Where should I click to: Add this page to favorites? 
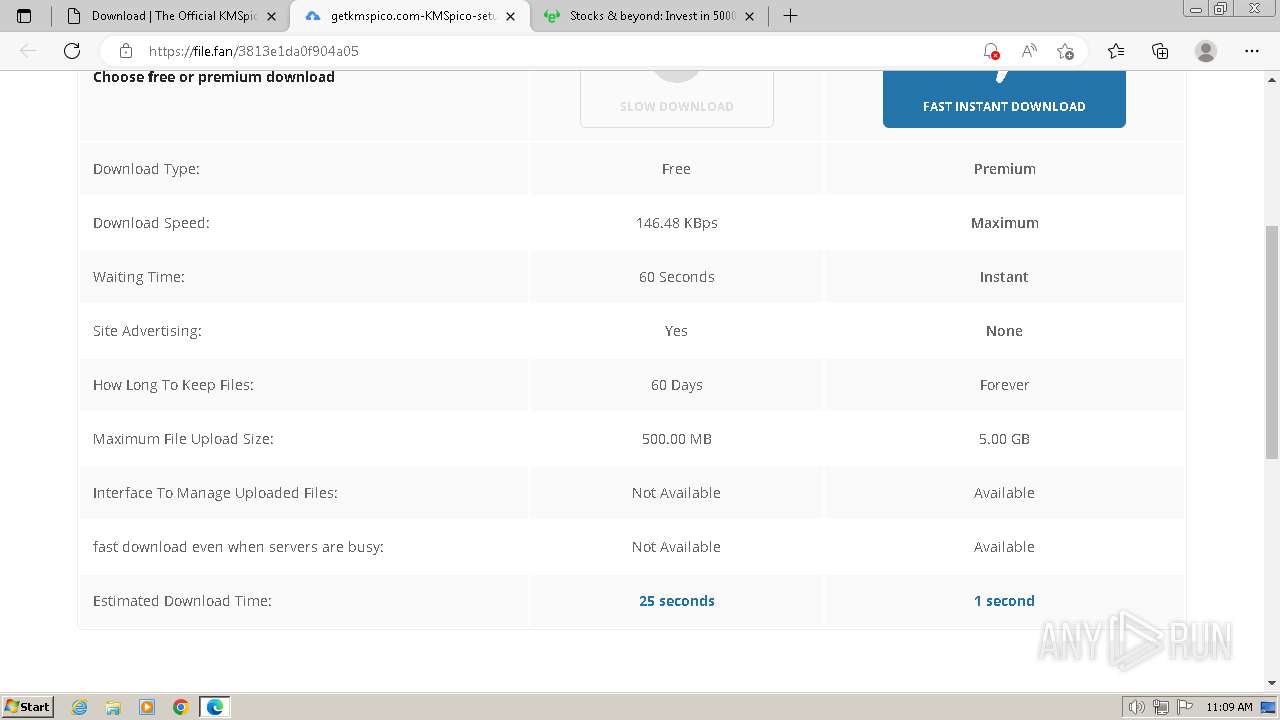point(1065,51)
